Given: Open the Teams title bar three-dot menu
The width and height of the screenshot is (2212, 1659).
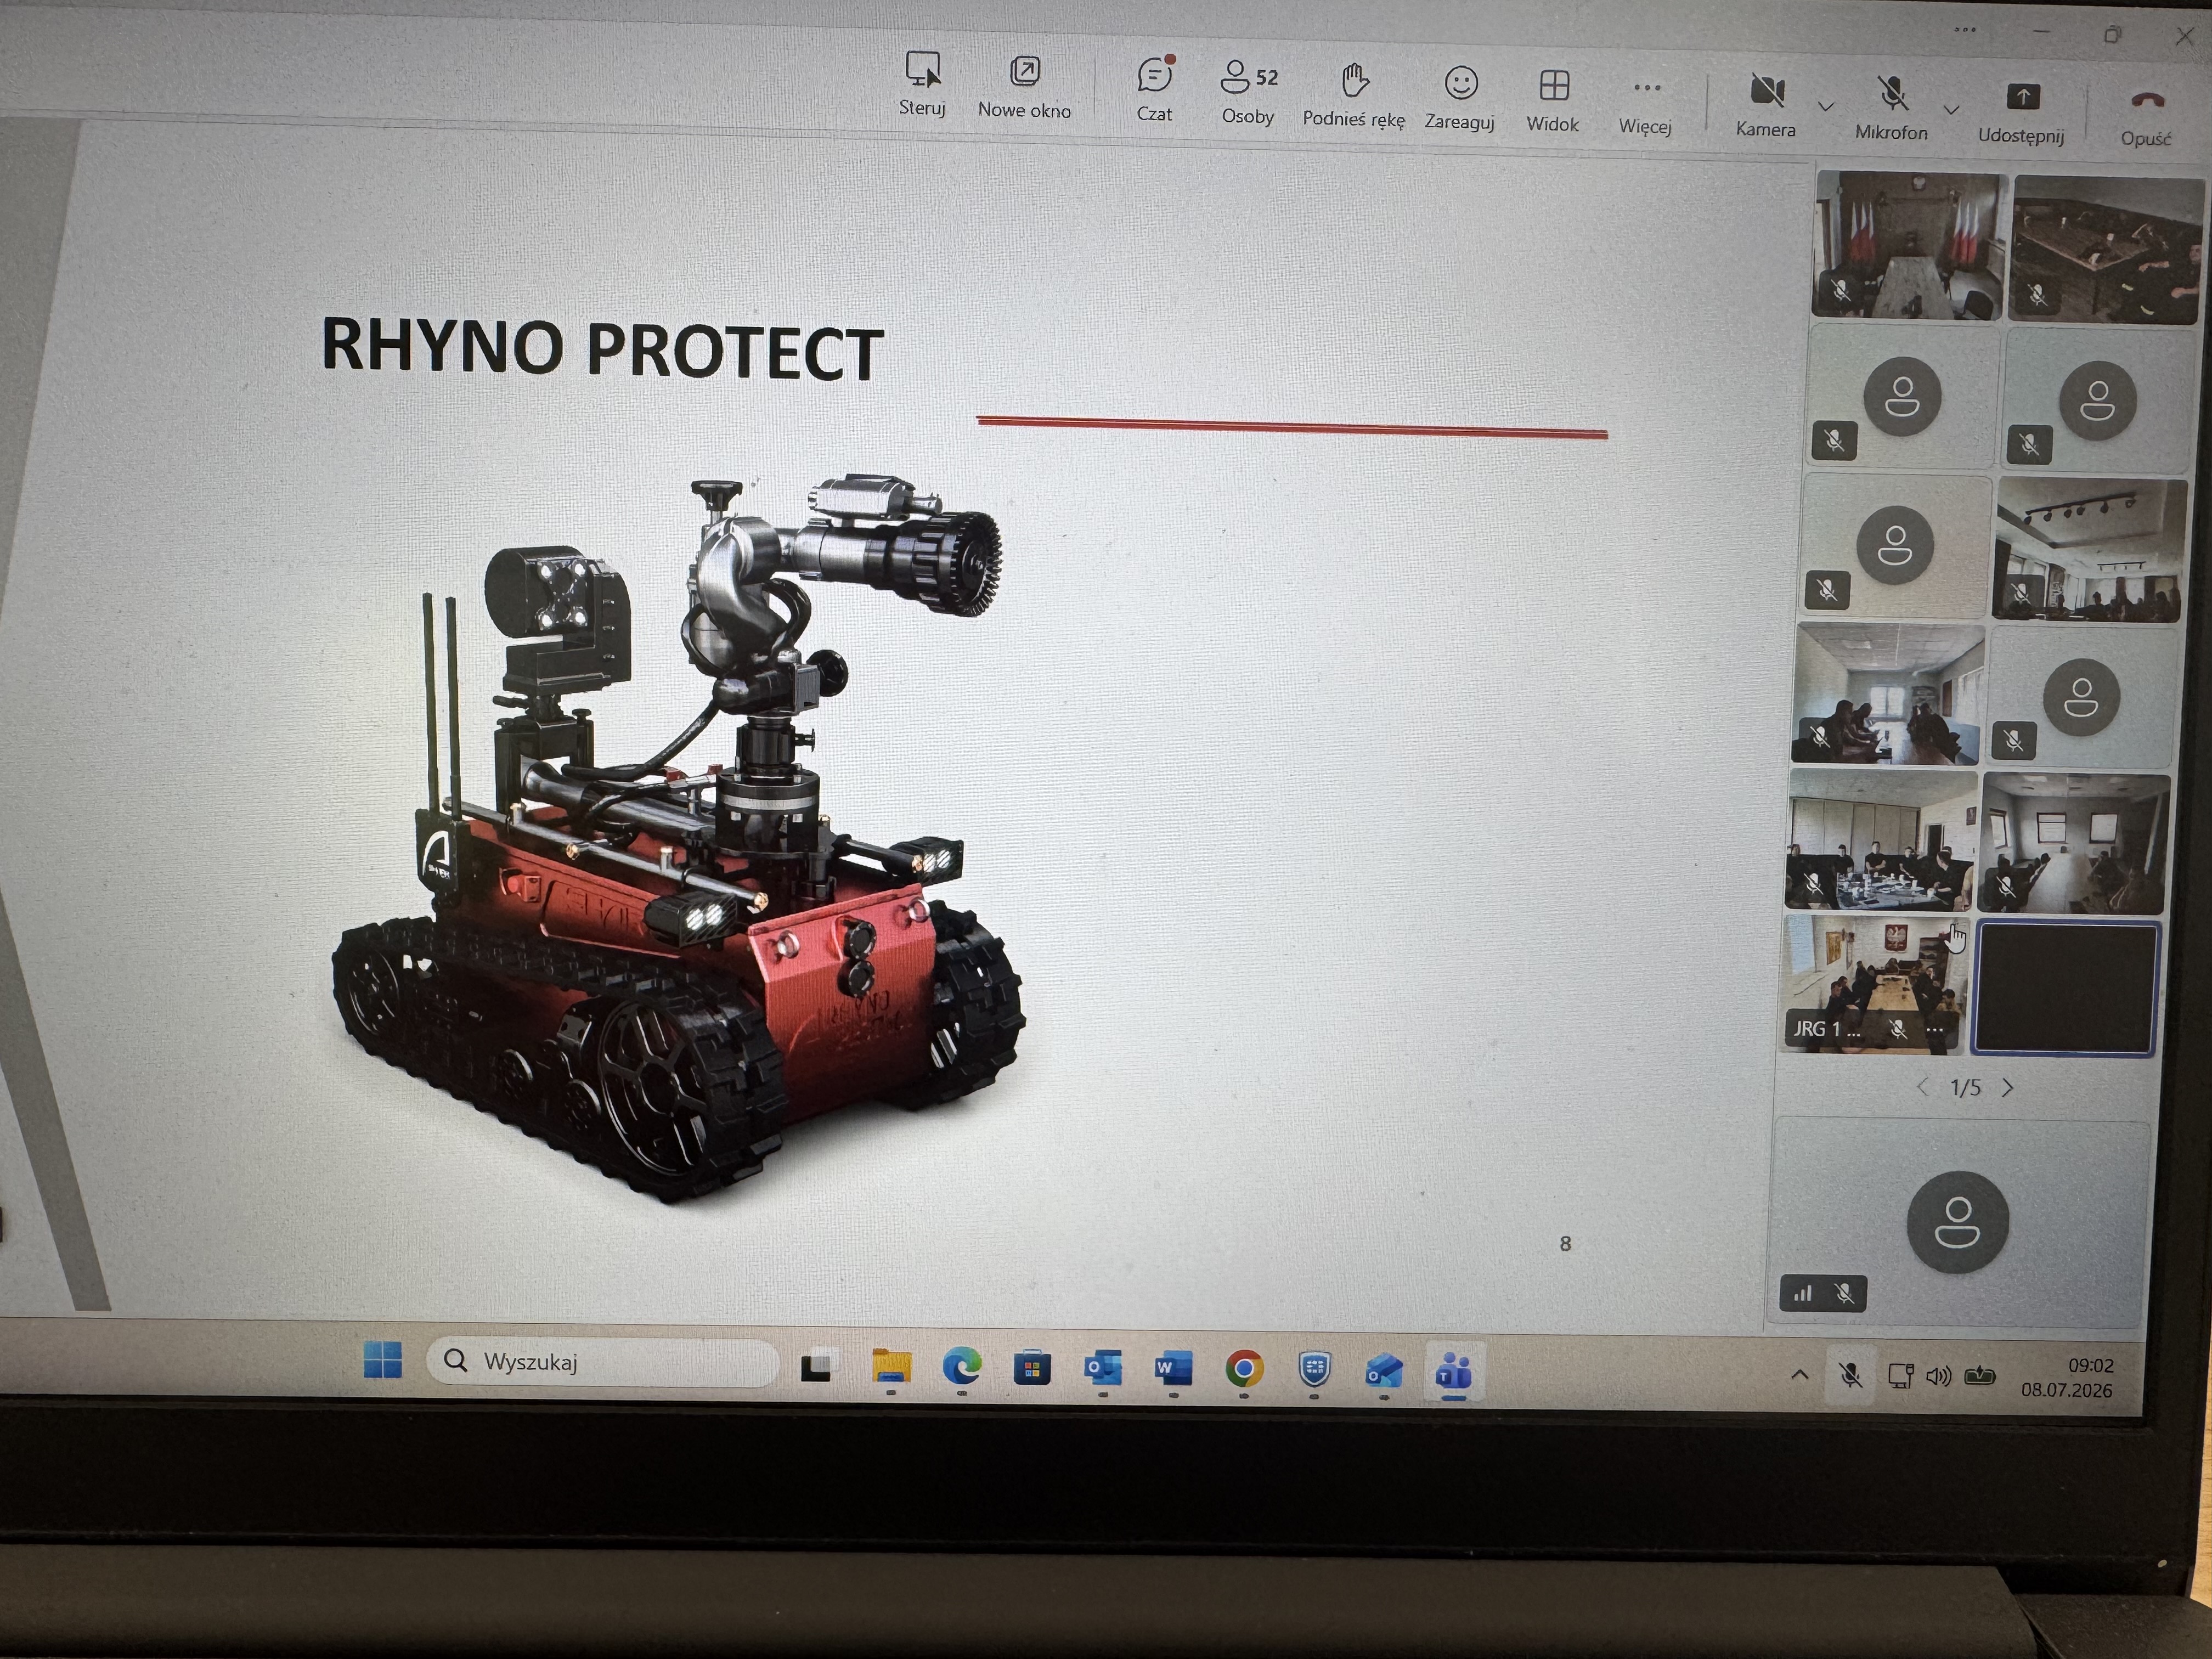Looking at the screenshot, I should pyautogui.click(x=1965, y=29).
